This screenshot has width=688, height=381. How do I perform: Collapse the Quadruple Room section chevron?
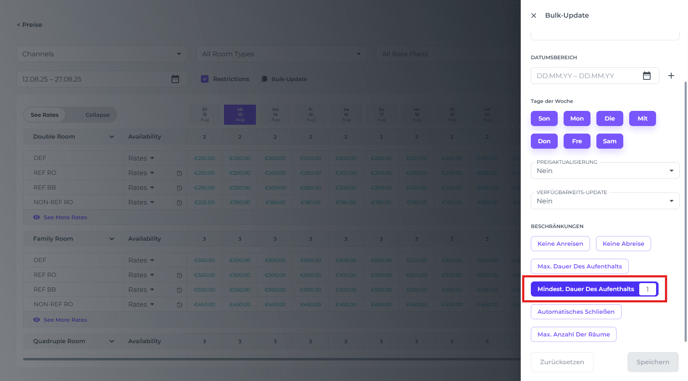coord(111,341)
